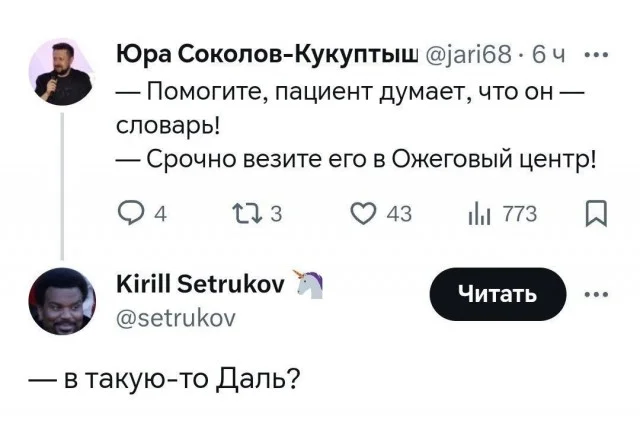Retweet the post by Юра Соколов-Кукуптыш
This screenshot has height=426, width=640.
245,214
